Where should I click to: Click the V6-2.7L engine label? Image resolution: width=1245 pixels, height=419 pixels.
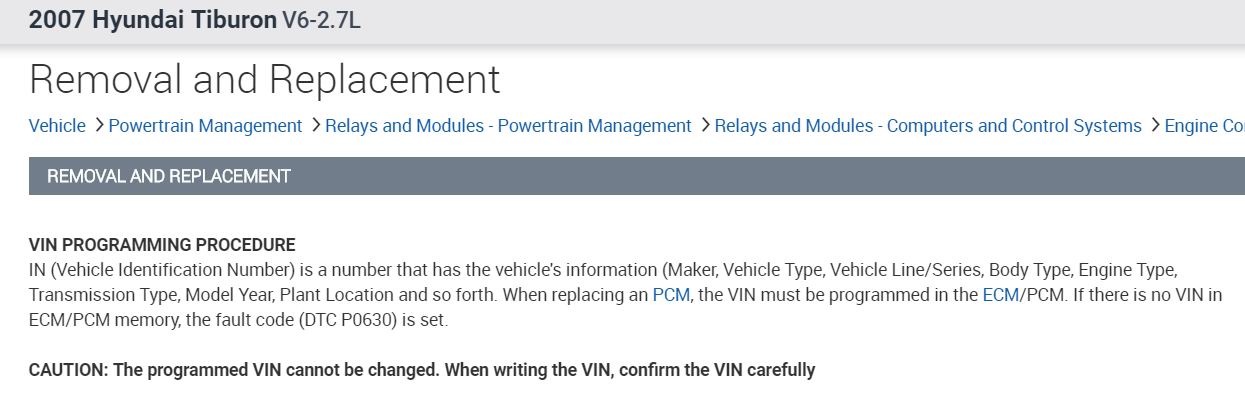coord(321,21)
